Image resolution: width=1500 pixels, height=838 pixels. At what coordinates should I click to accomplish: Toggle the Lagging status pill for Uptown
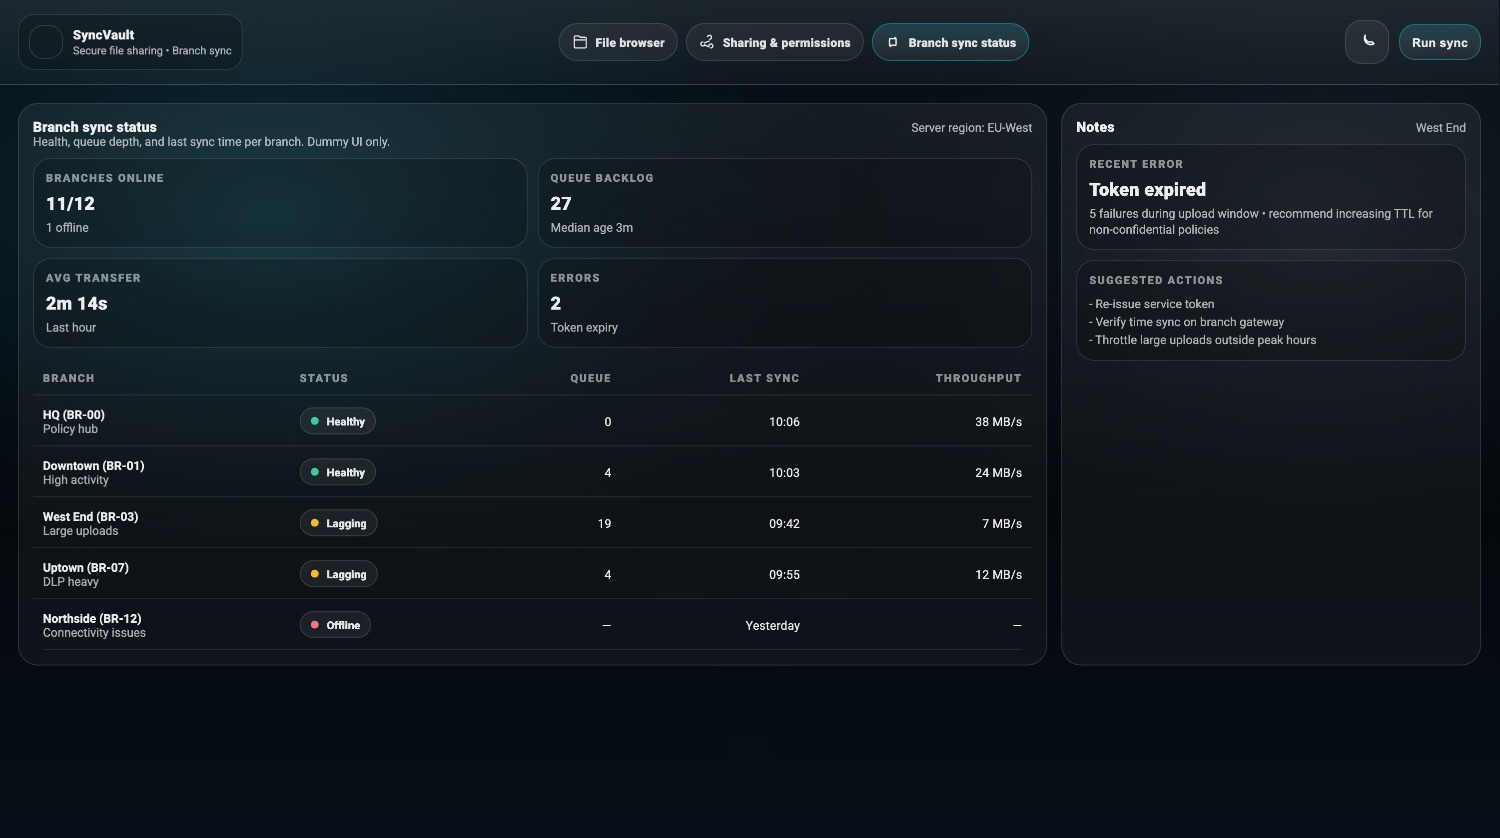click(x=338, y=573)
